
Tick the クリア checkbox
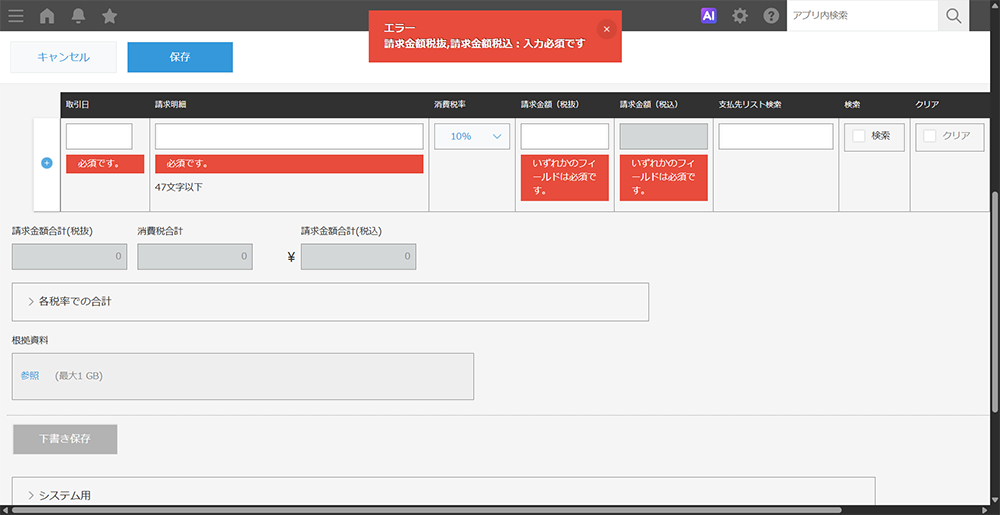[930, 136]
